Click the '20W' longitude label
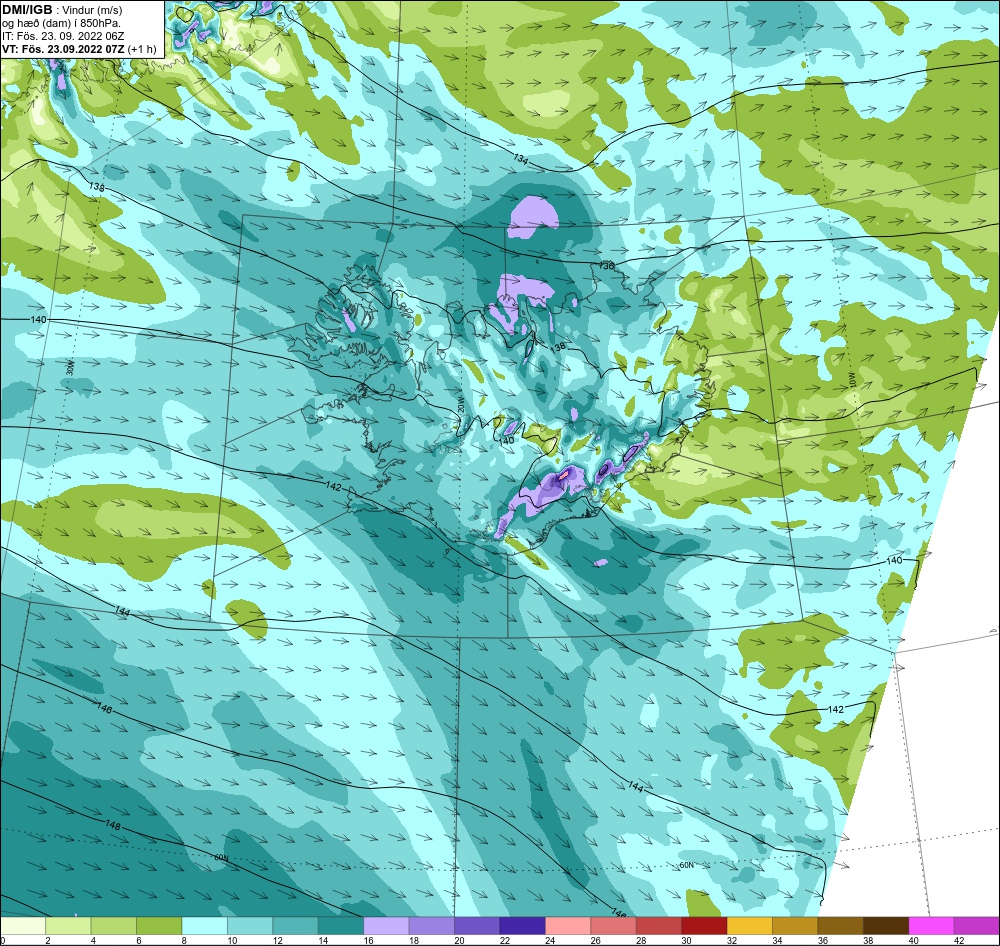Screen dimensions: 1000x946 pos(460,406)
